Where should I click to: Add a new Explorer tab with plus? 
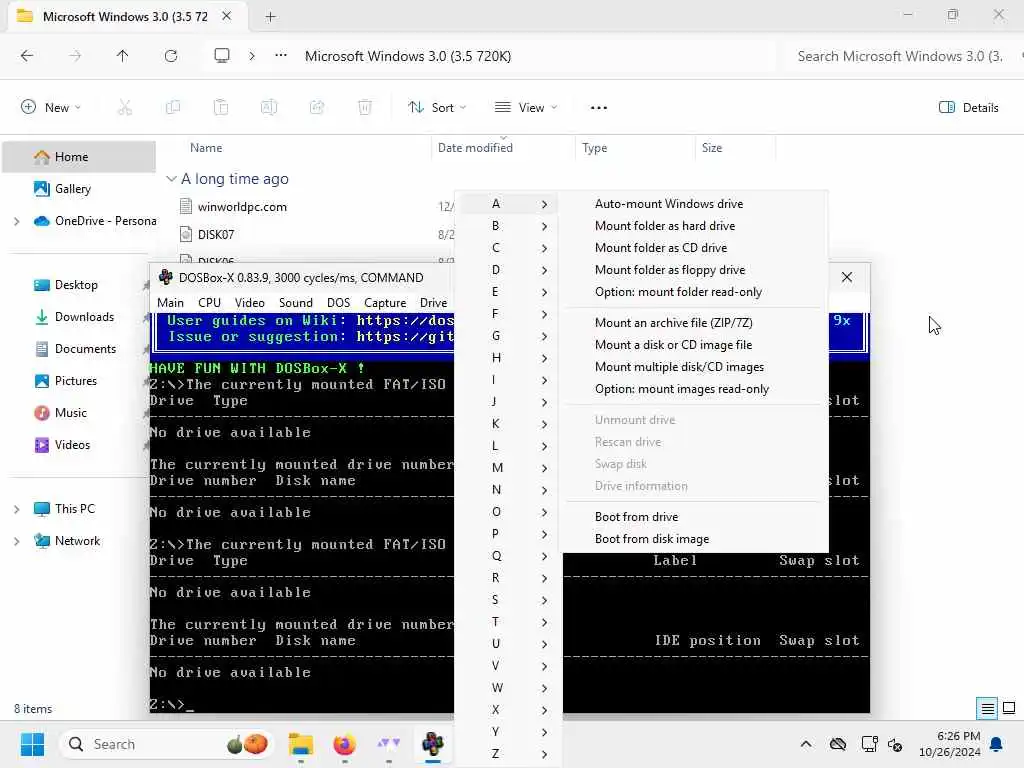click(x=270, y=17)
